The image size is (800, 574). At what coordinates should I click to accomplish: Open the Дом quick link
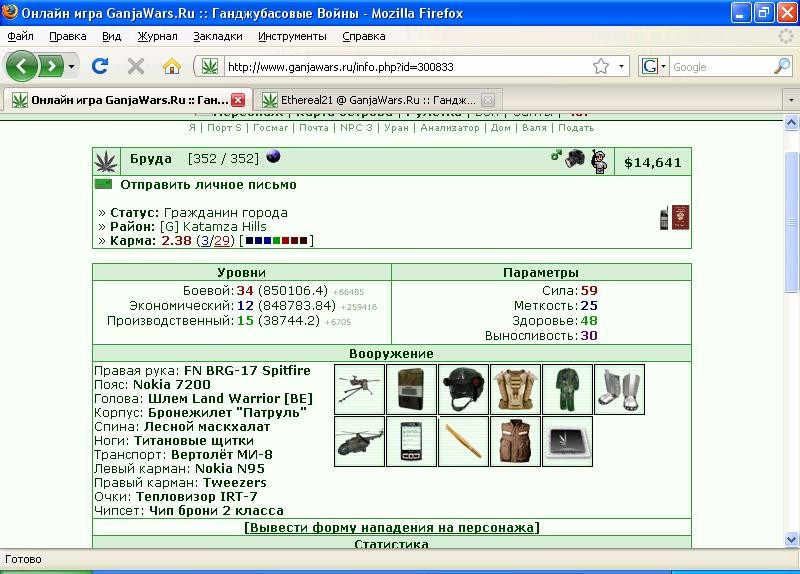click(501, 128)
